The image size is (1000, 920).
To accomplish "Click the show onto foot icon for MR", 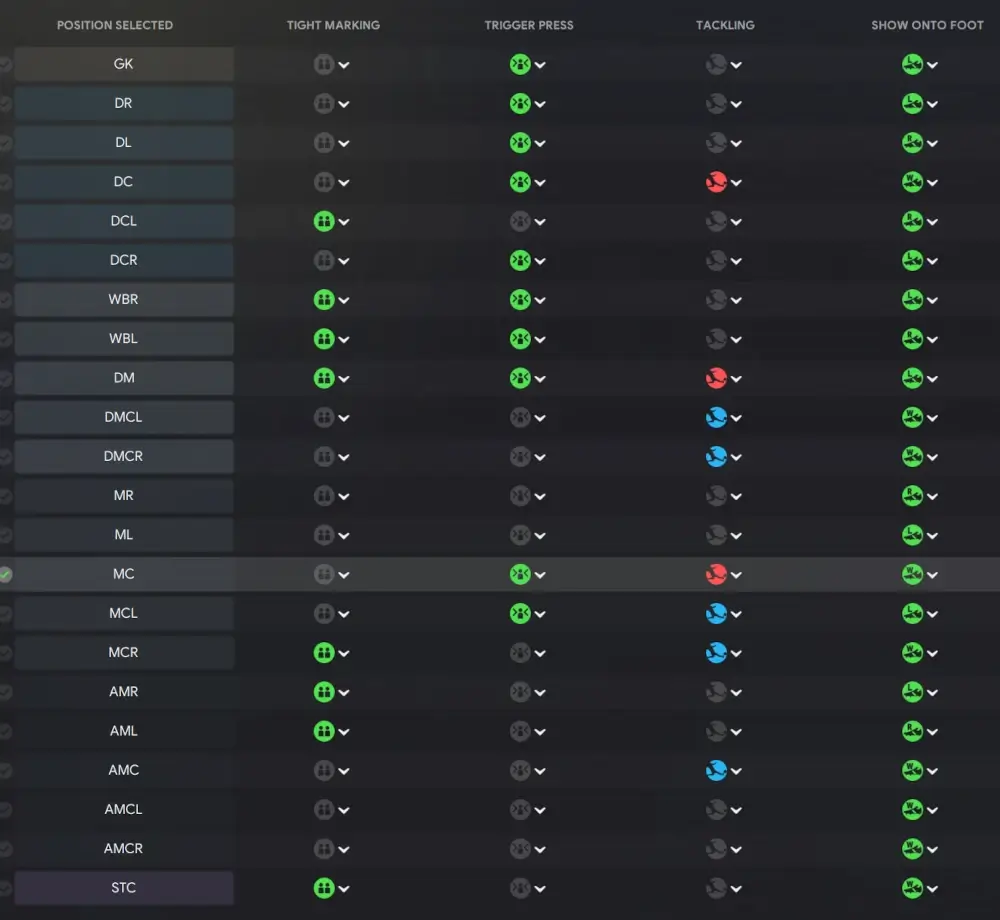I will [912, 495].
